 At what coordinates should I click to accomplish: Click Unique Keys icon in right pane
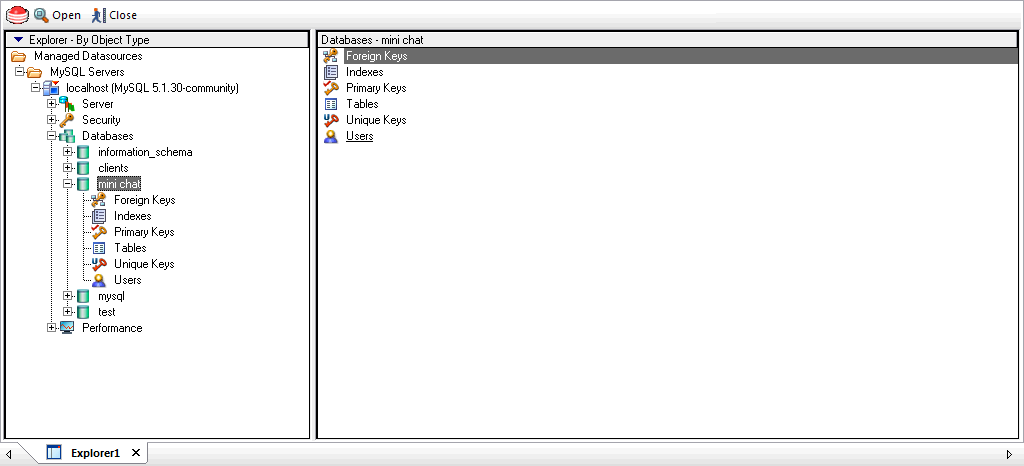pos(331,120)
